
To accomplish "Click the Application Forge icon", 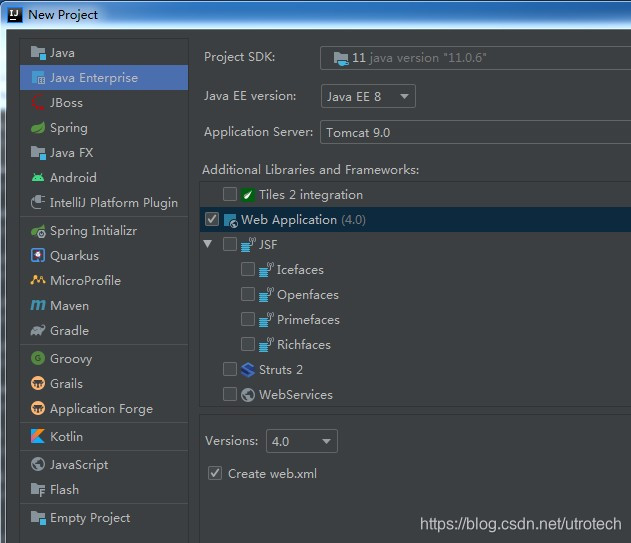I will (38, 409).
